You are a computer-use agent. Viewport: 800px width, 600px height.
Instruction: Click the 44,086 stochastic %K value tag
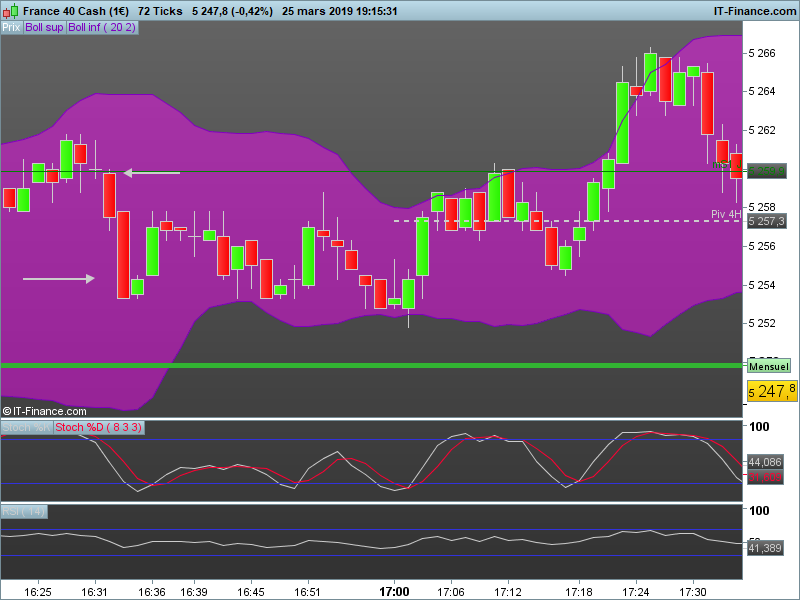765,462
